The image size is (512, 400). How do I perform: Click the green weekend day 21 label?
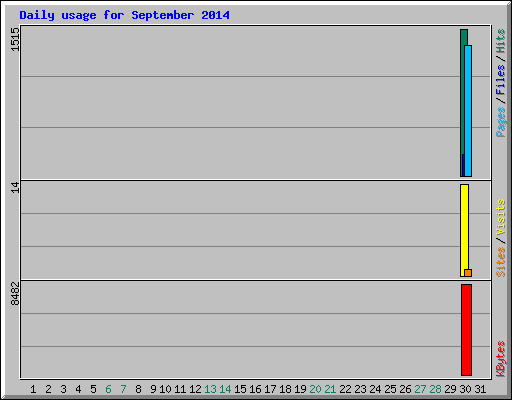pos(330,389)
